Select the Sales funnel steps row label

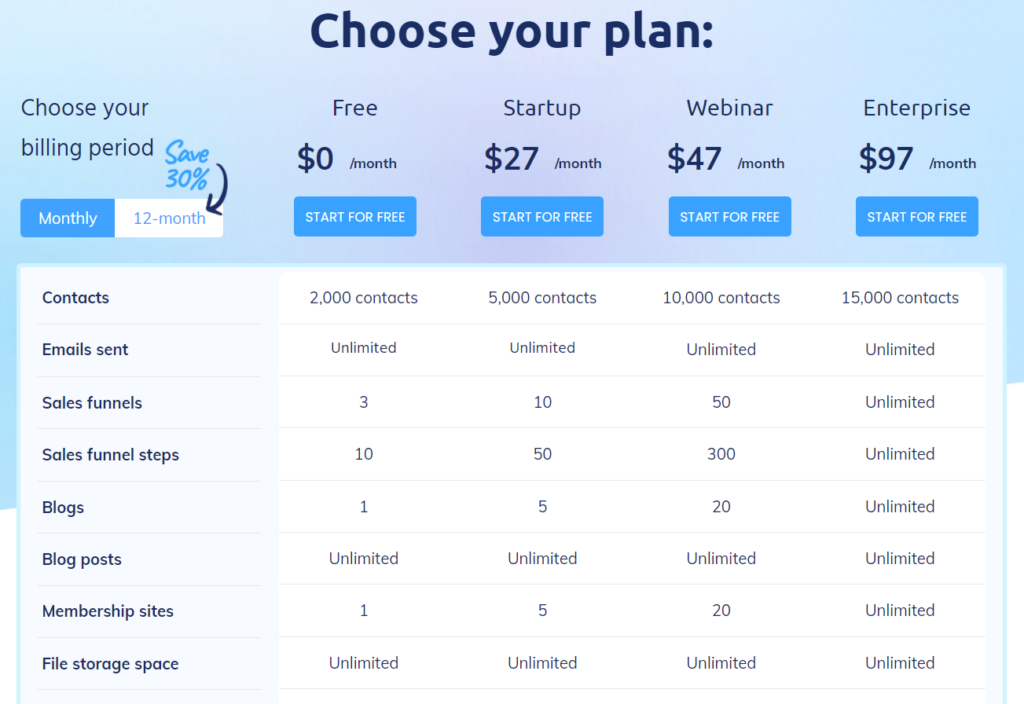110,454
